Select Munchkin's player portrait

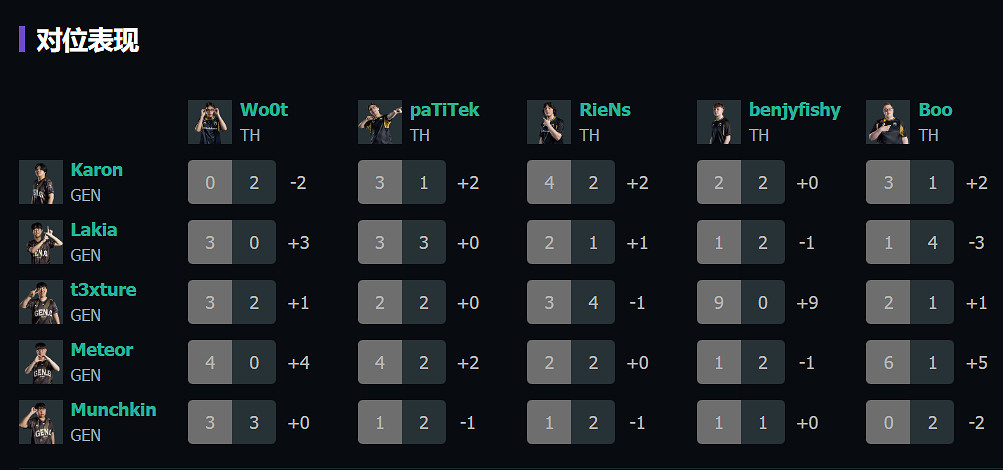coord(41,422)
